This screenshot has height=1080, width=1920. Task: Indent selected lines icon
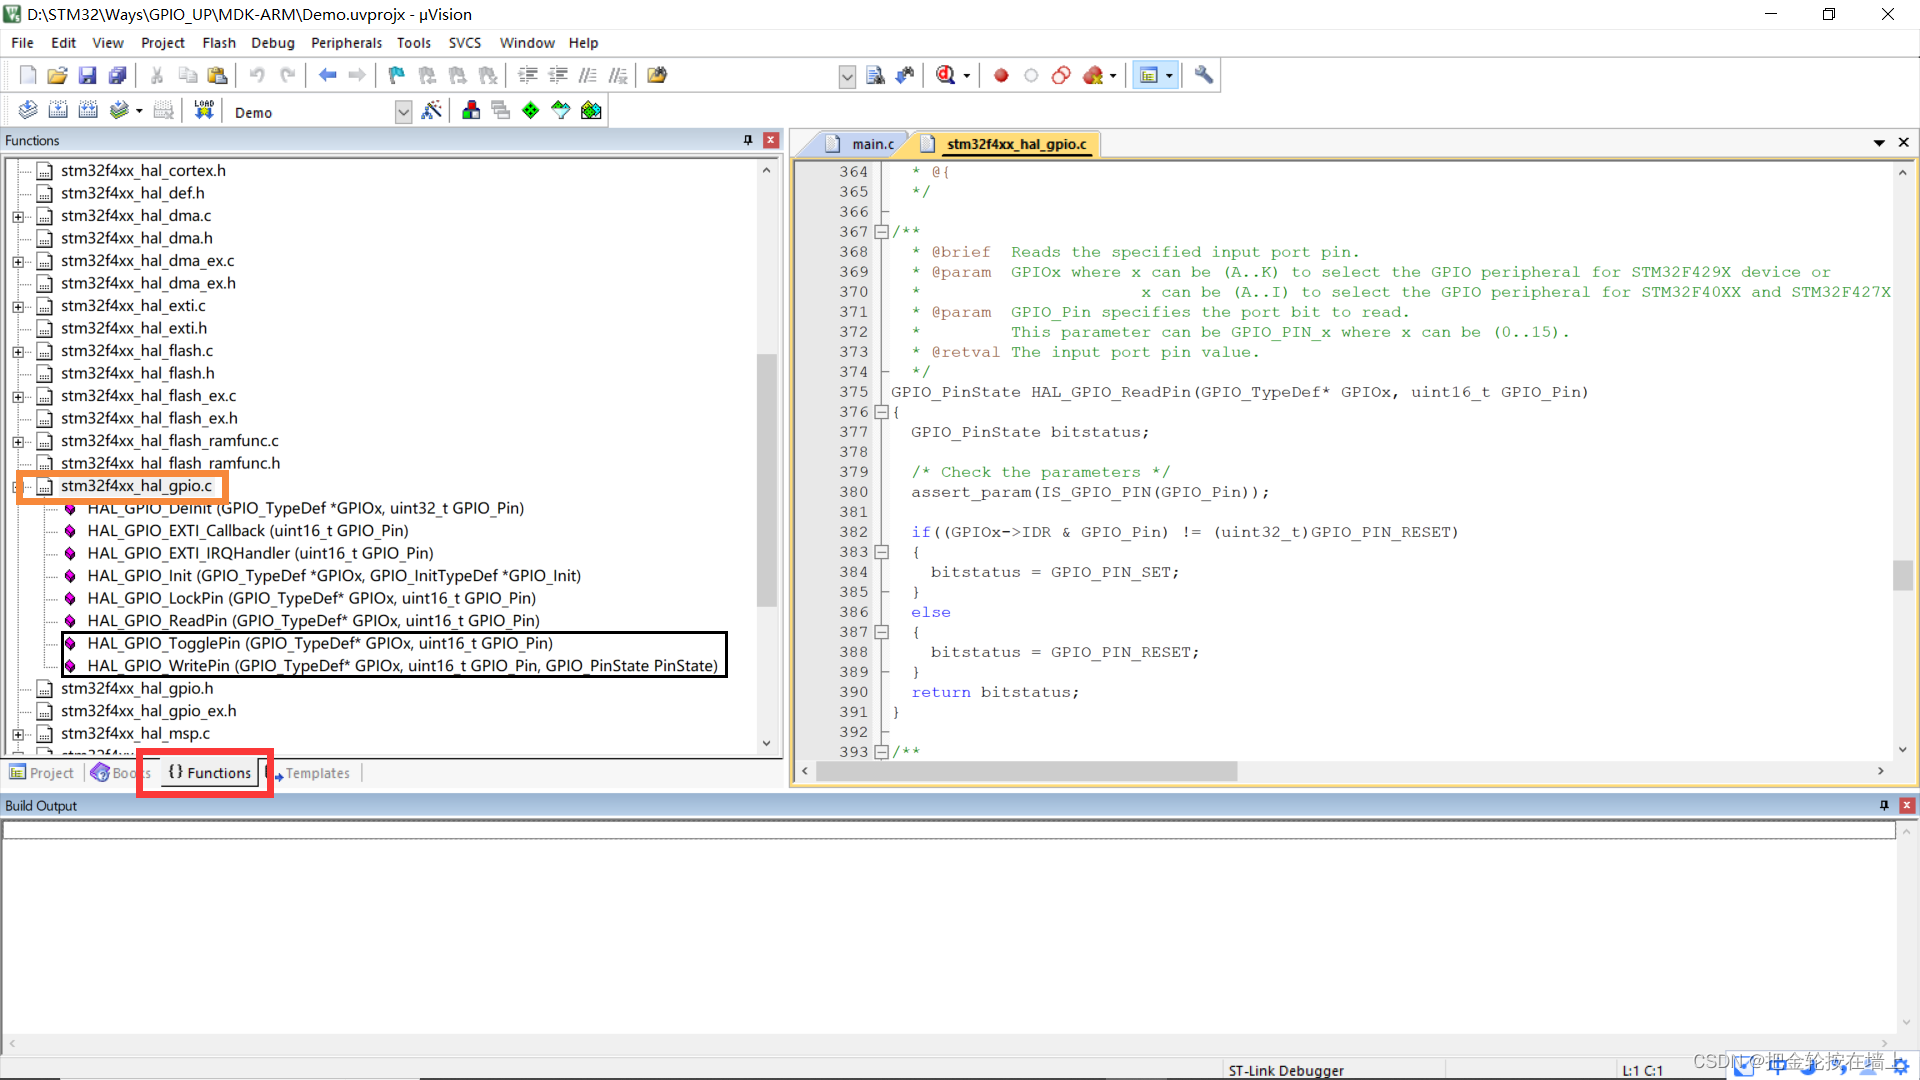coord(528,75)
